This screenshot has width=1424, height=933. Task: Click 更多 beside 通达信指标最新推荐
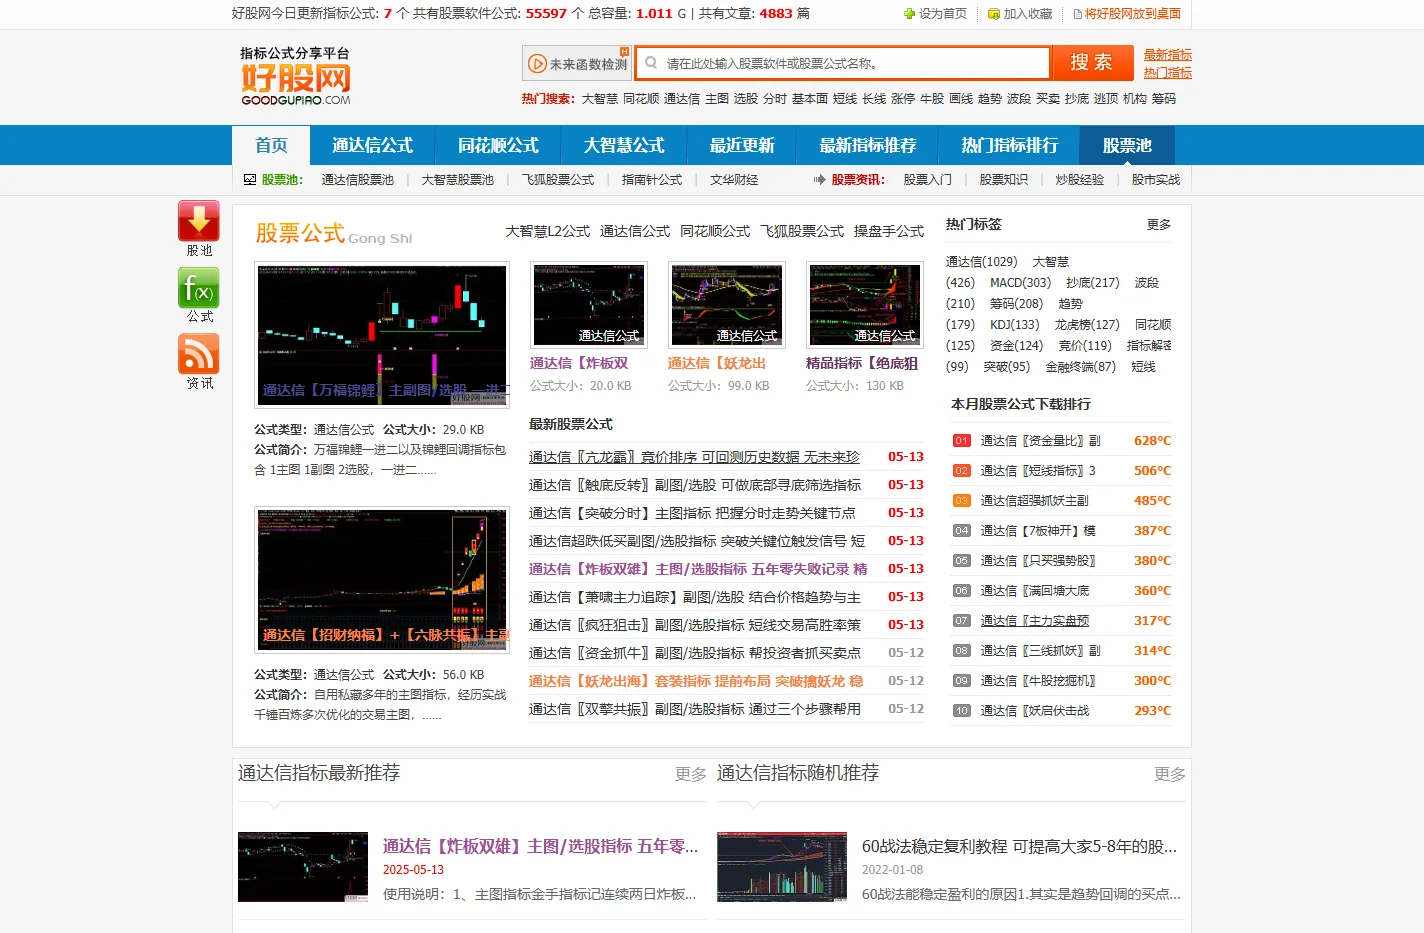tap(690, 774)
